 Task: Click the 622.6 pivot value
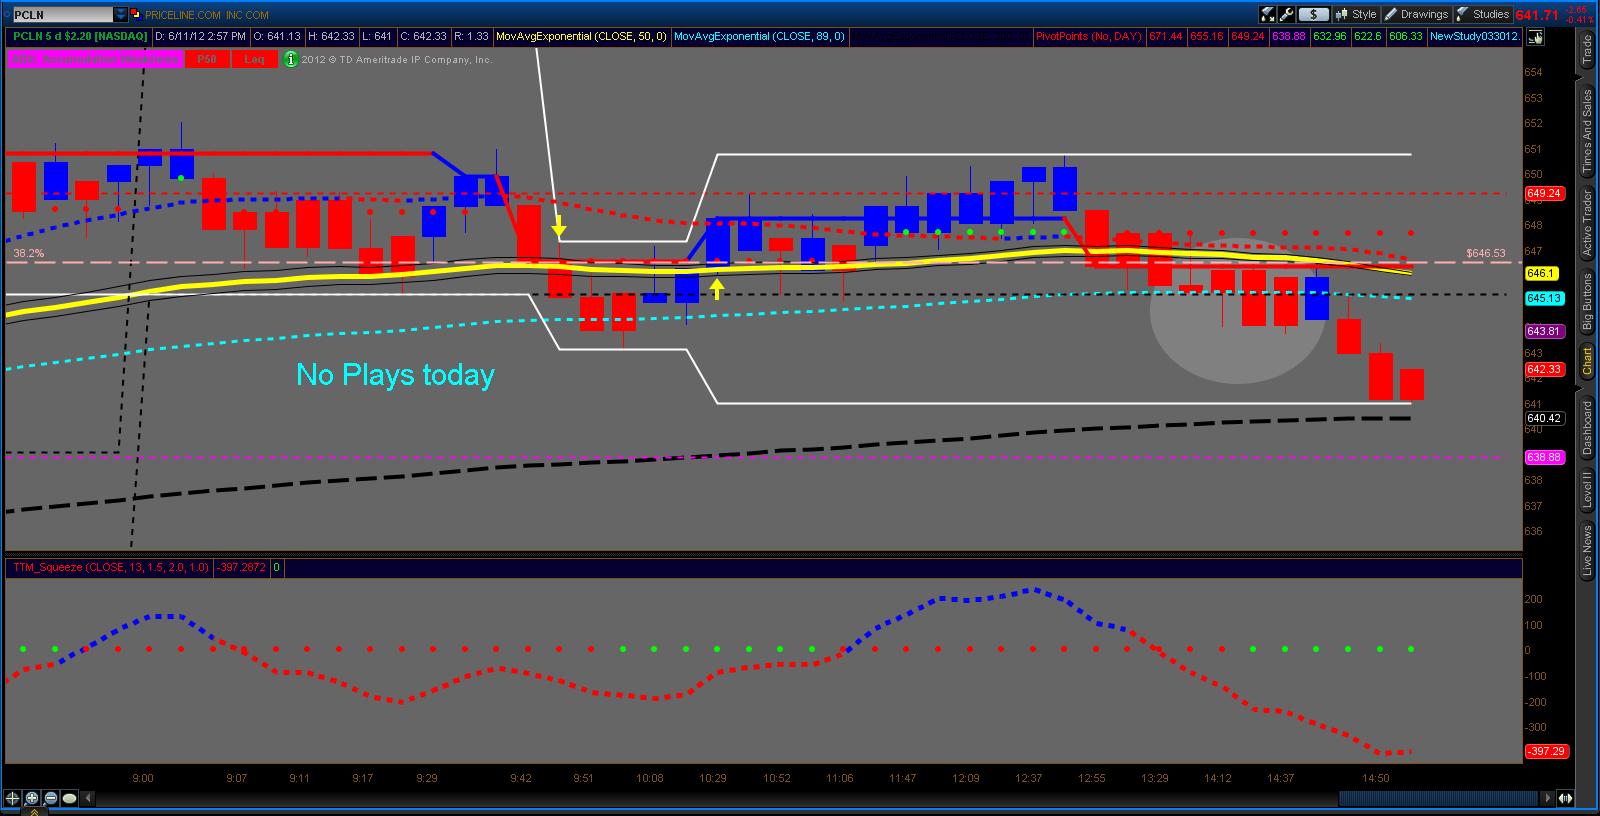click(1367, 37)
